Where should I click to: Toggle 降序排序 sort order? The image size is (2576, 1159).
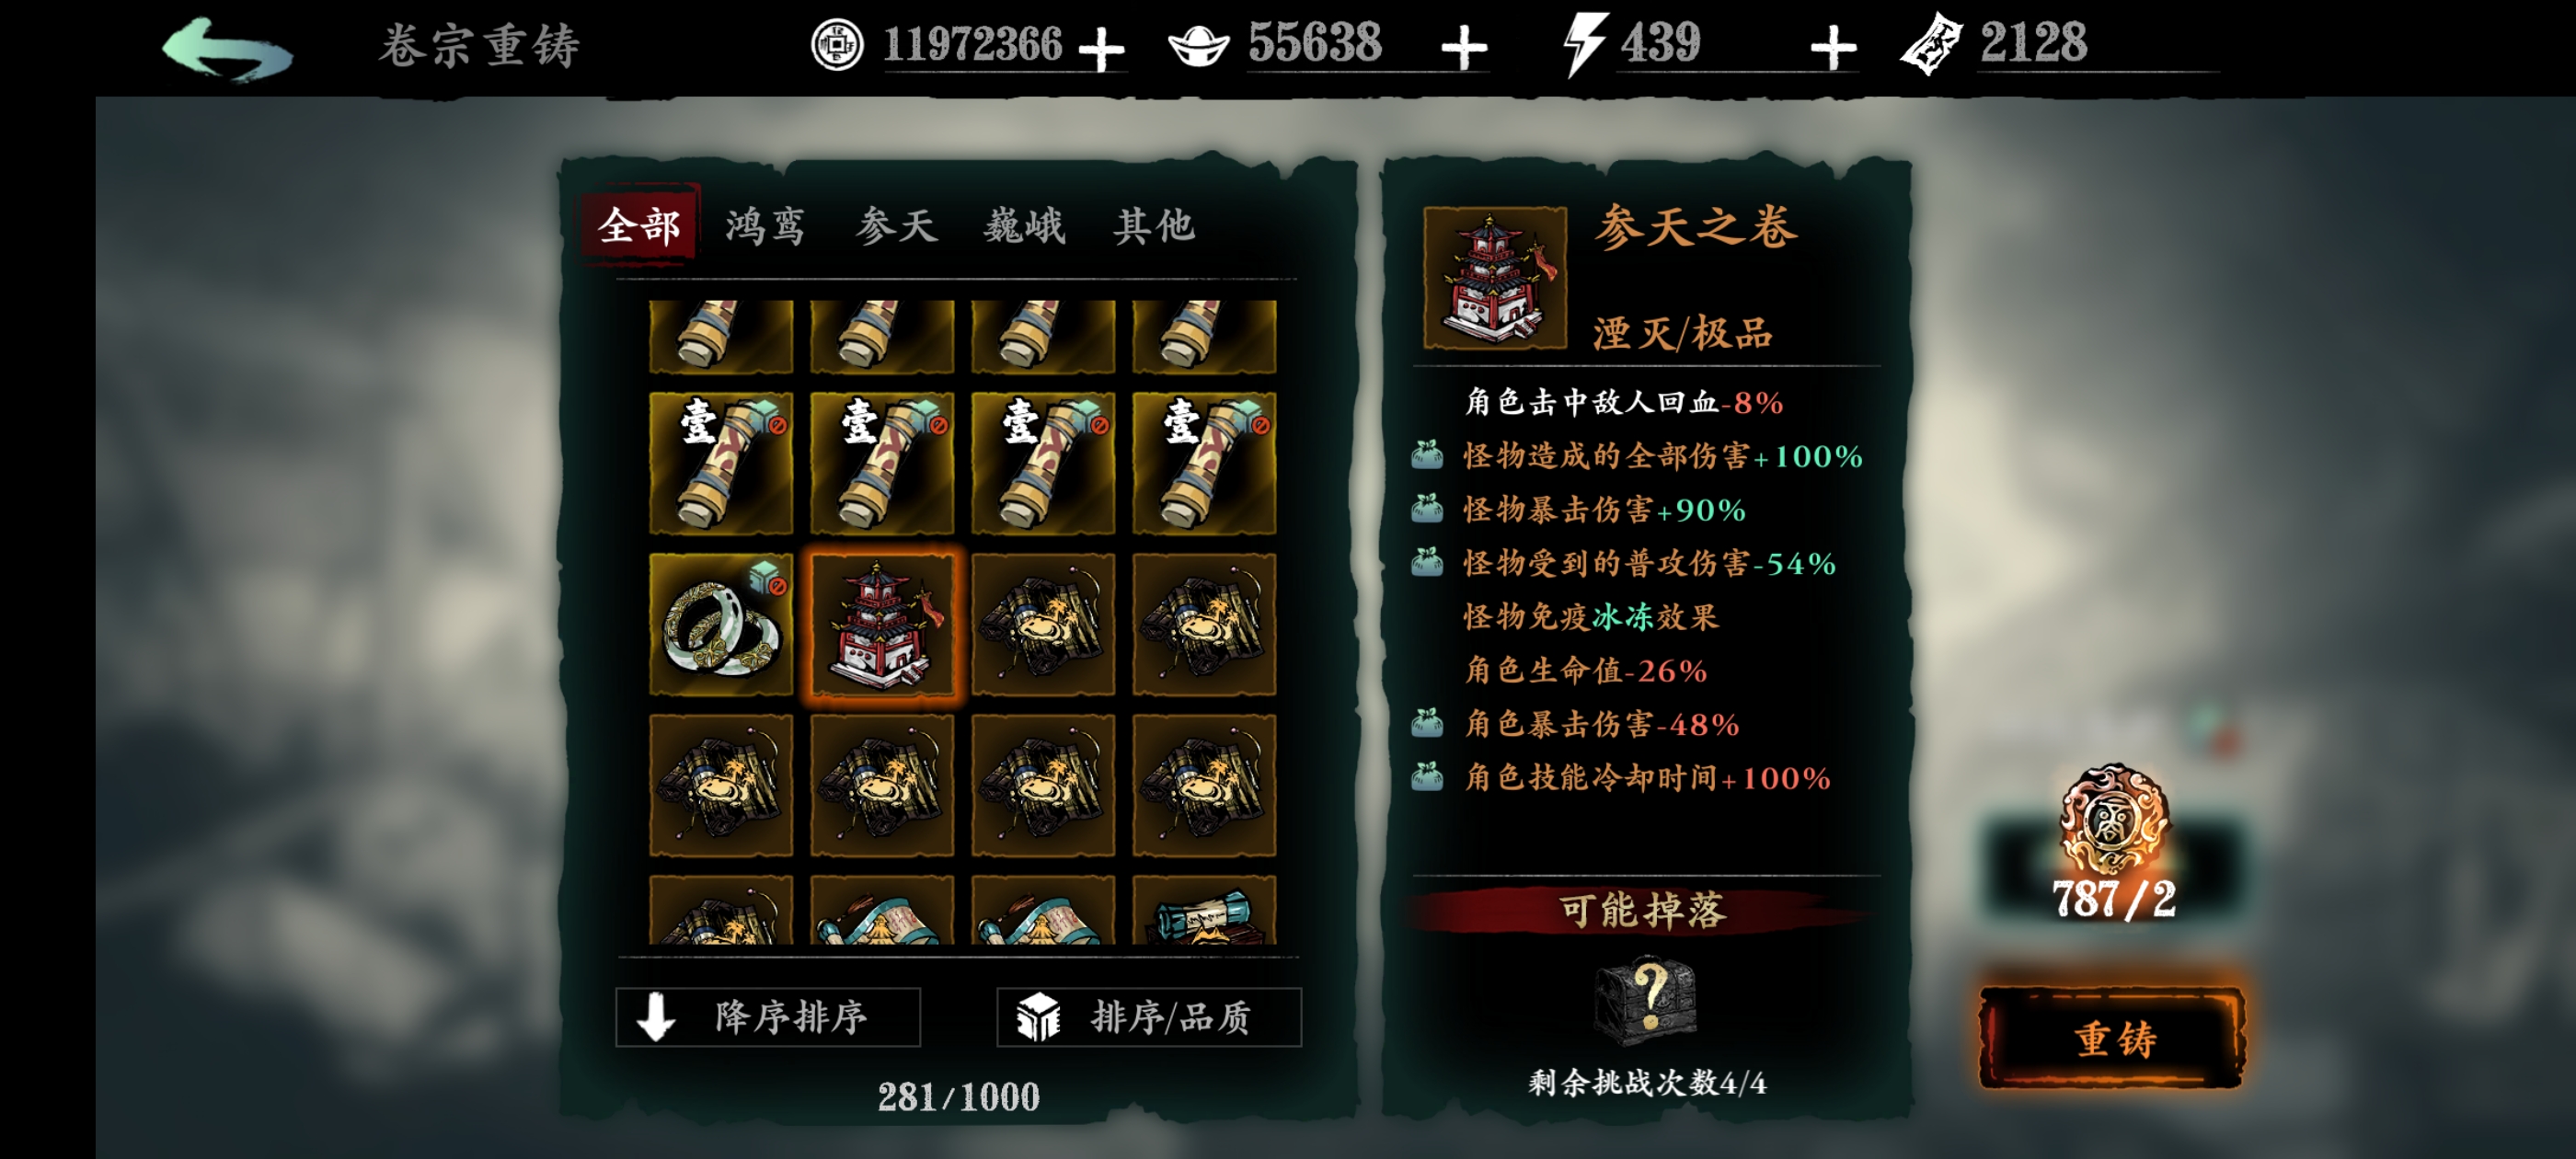coord(768,1017)
